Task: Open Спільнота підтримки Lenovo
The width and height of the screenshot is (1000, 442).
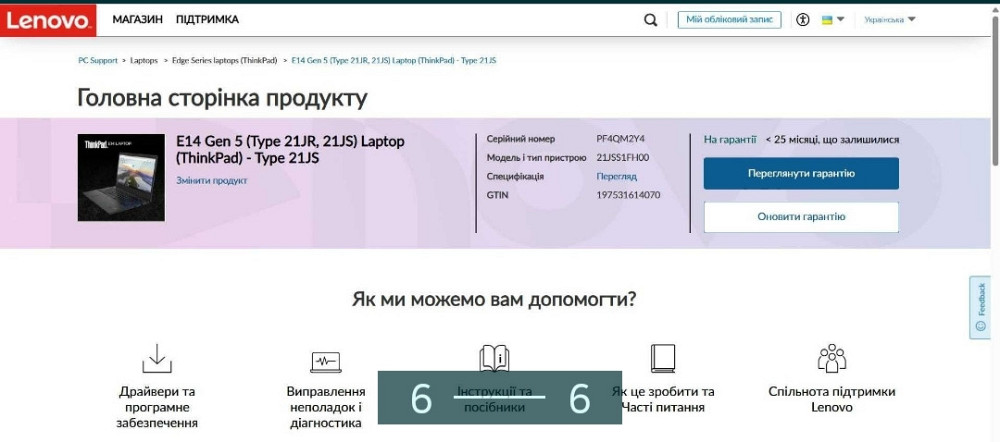Action: click(x=832, y=399)
